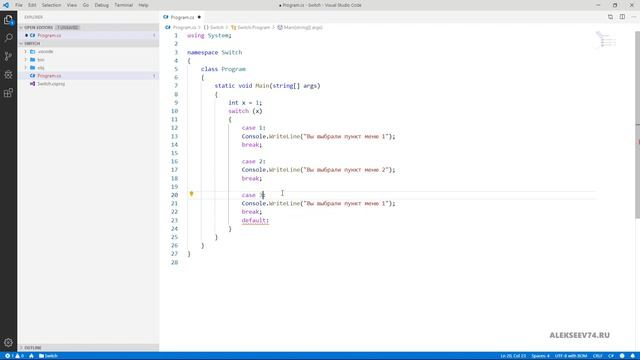Open the Manage gear menu
Image resolution: width=640 pixels, height=360 pixels.
click(x=8, y=342)
